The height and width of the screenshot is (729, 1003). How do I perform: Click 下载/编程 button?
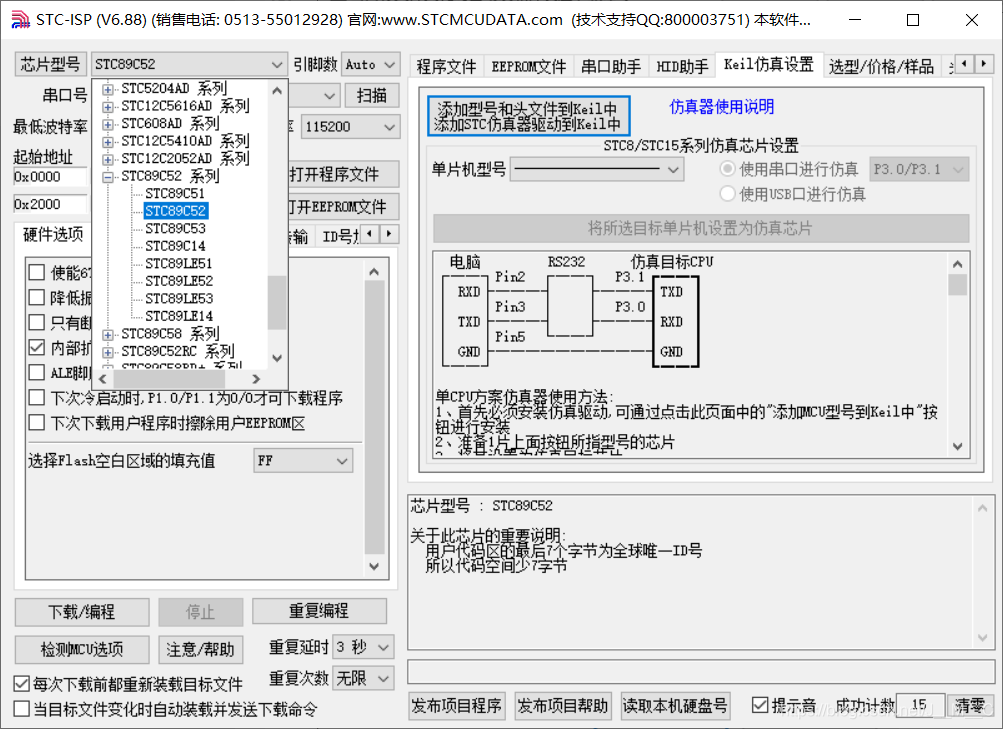click(x=82, y=612)
